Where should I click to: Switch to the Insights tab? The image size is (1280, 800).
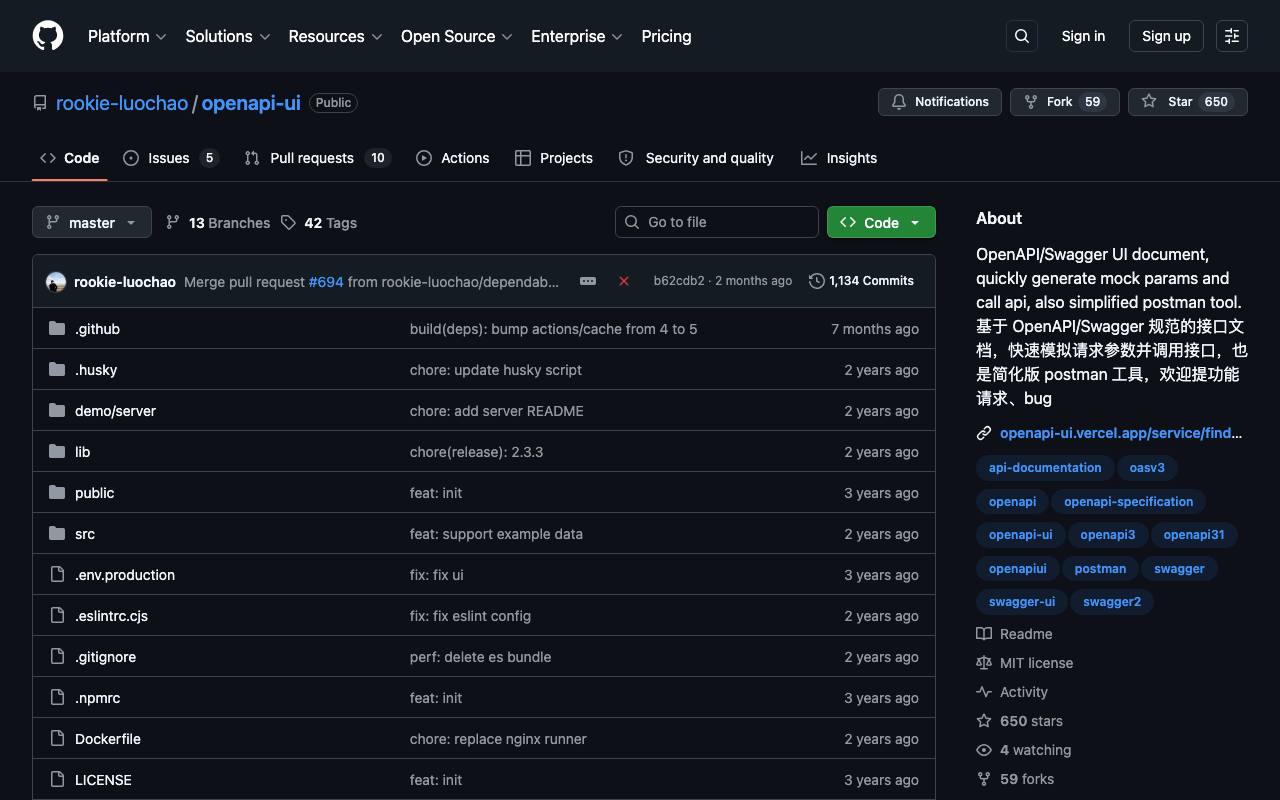pos(839,158)
